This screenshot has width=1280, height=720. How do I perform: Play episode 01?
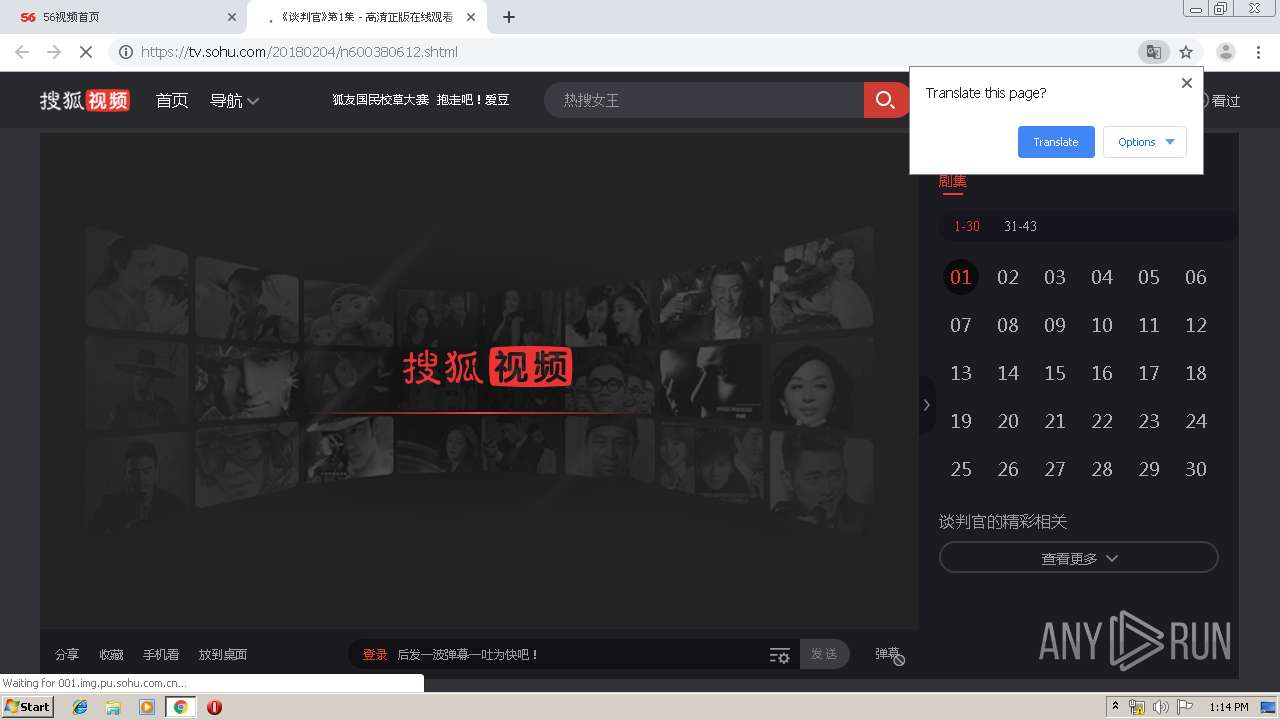[x=961, y=277]
